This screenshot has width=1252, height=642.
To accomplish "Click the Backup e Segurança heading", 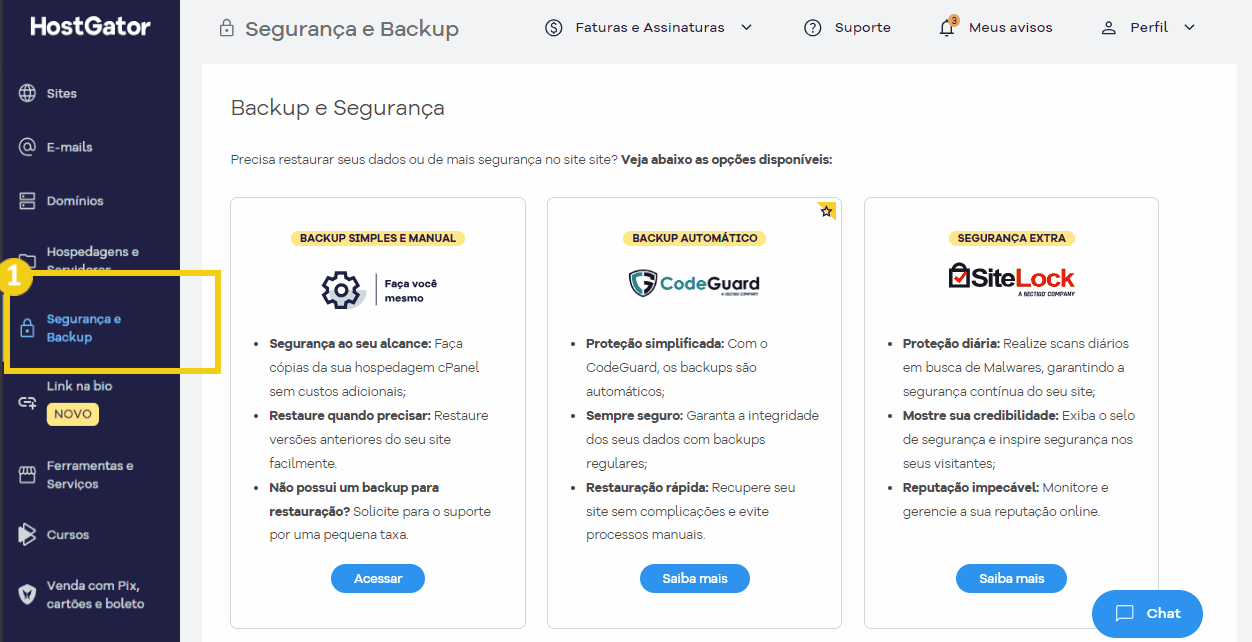I will [338, 108].
